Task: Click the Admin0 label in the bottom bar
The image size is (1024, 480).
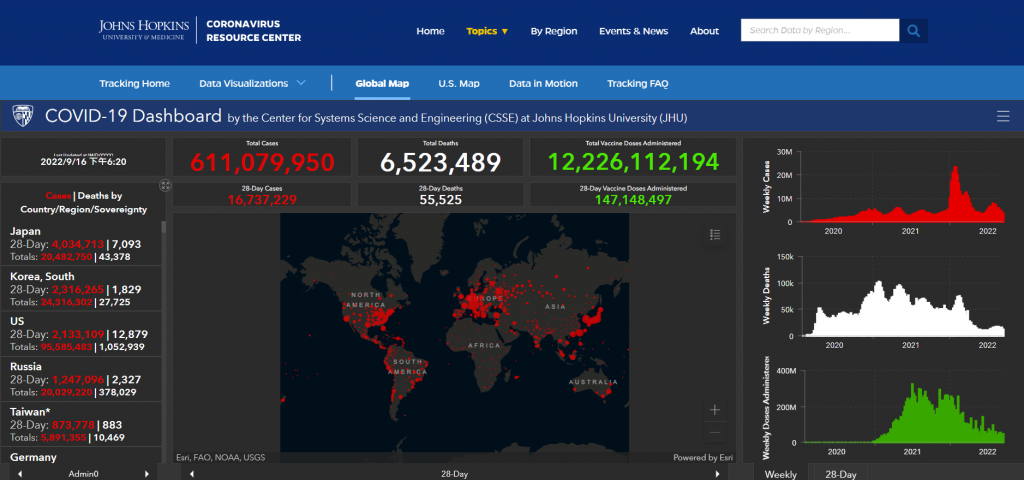Action: [84, 474]
